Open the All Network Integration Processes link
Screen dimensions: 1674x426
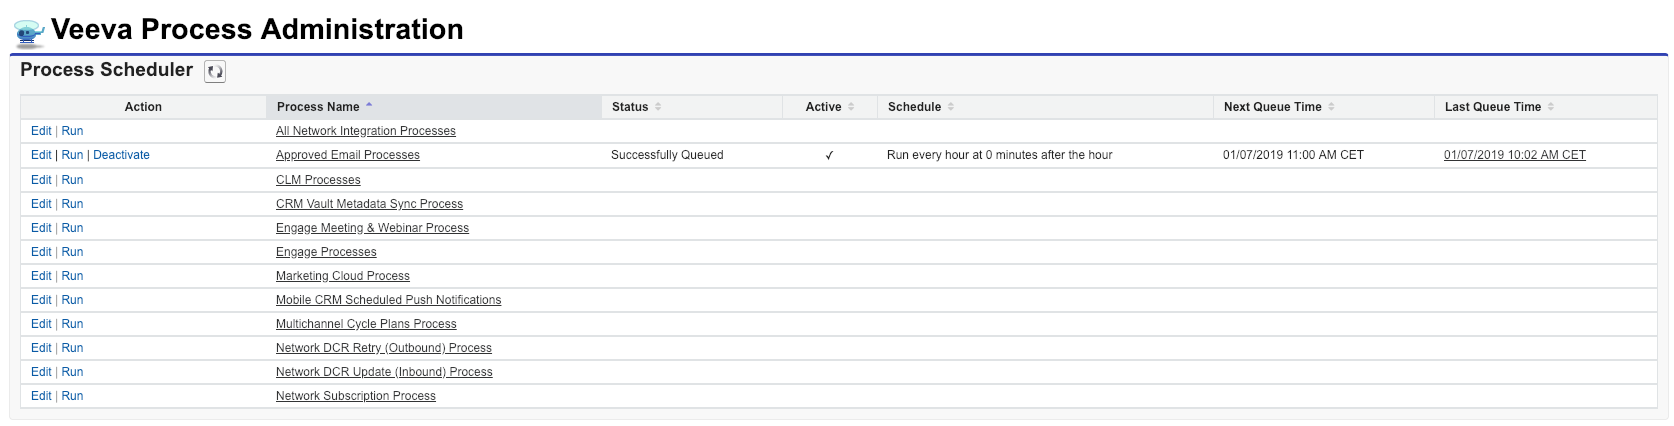[365, 131]
